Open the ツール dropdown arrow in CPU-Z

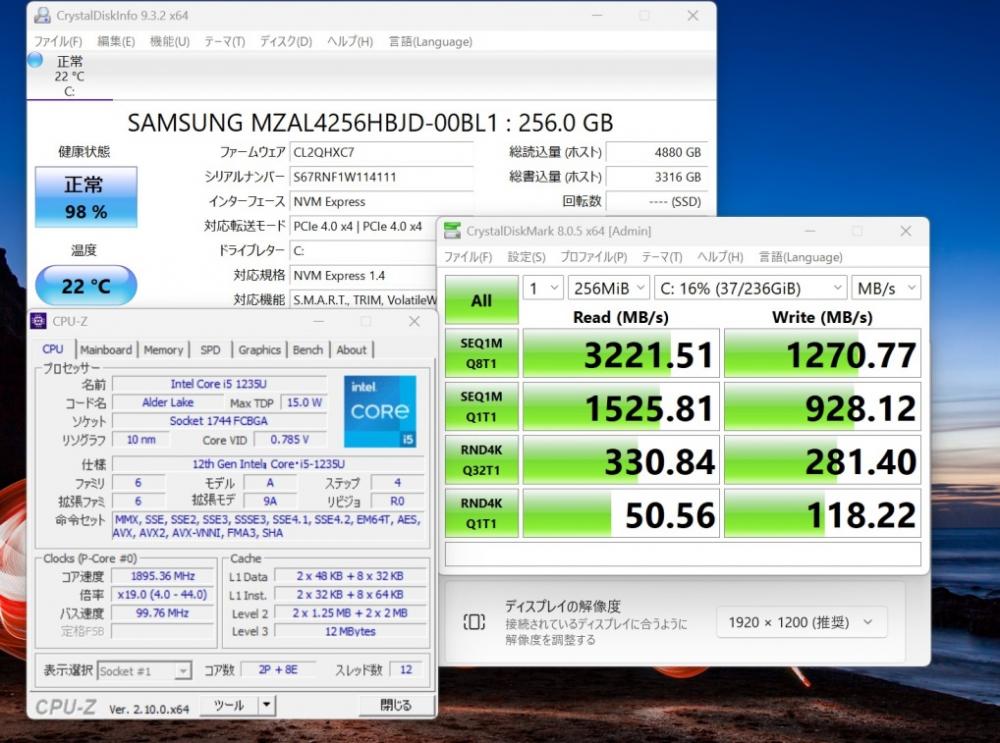point(267,705)
